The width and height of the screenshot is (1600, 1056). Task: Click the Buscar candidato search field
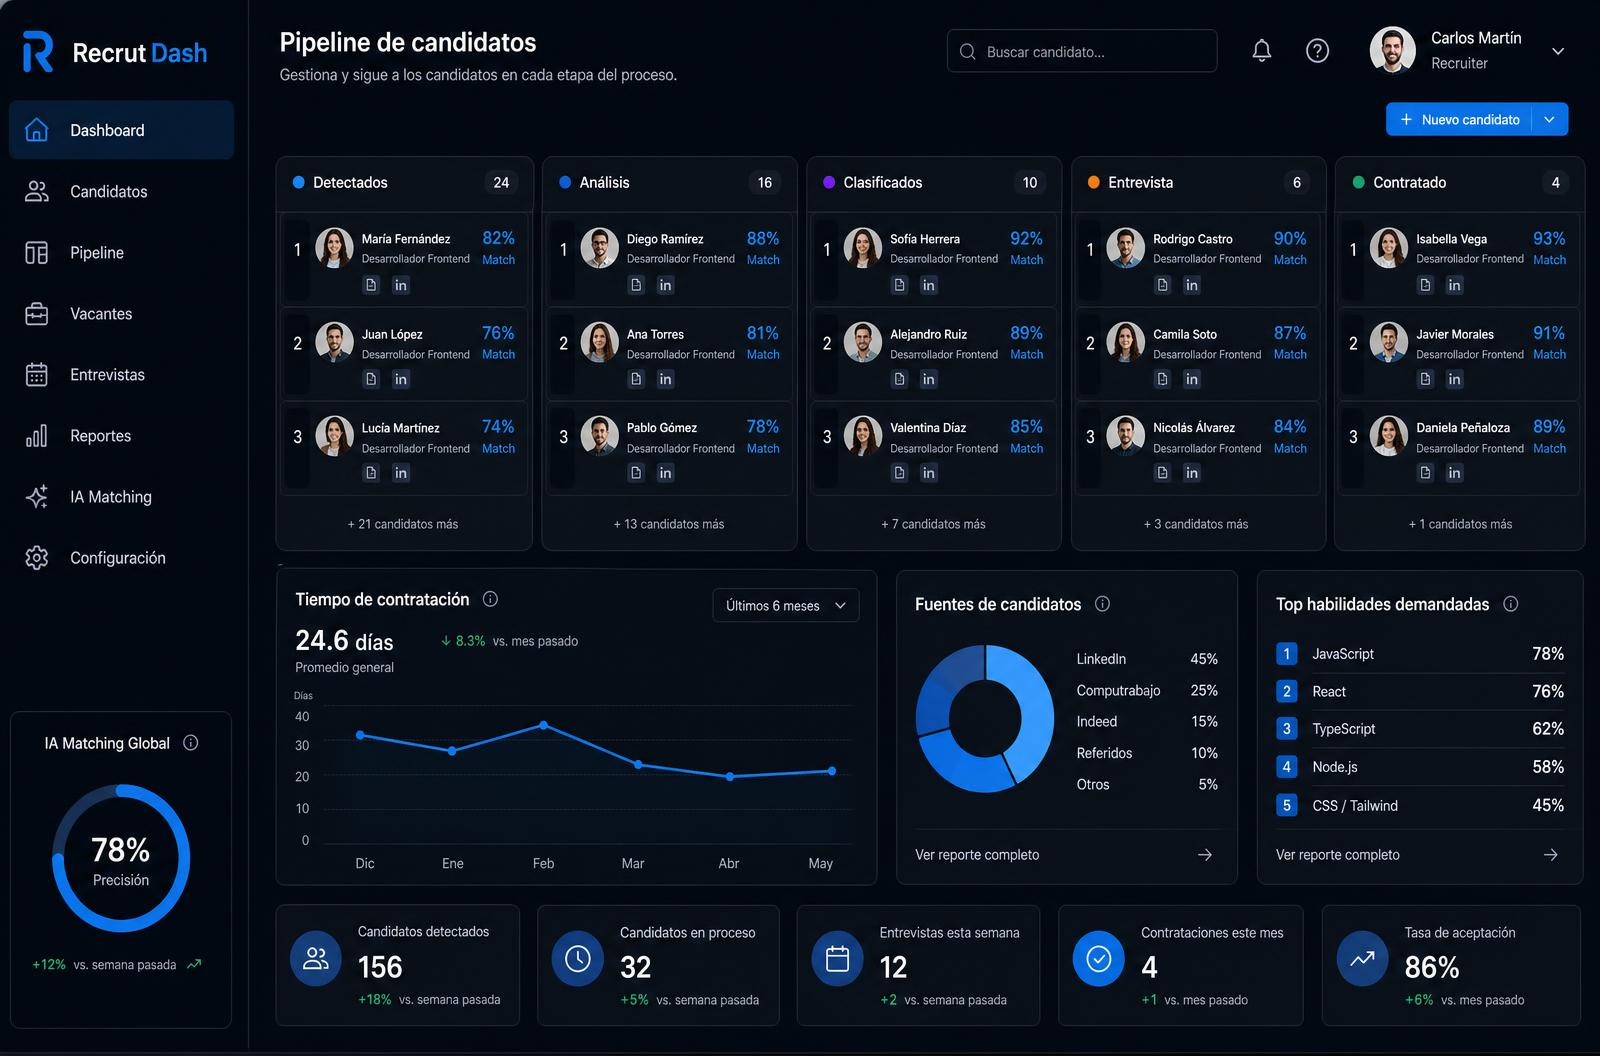coord(1082,51)
